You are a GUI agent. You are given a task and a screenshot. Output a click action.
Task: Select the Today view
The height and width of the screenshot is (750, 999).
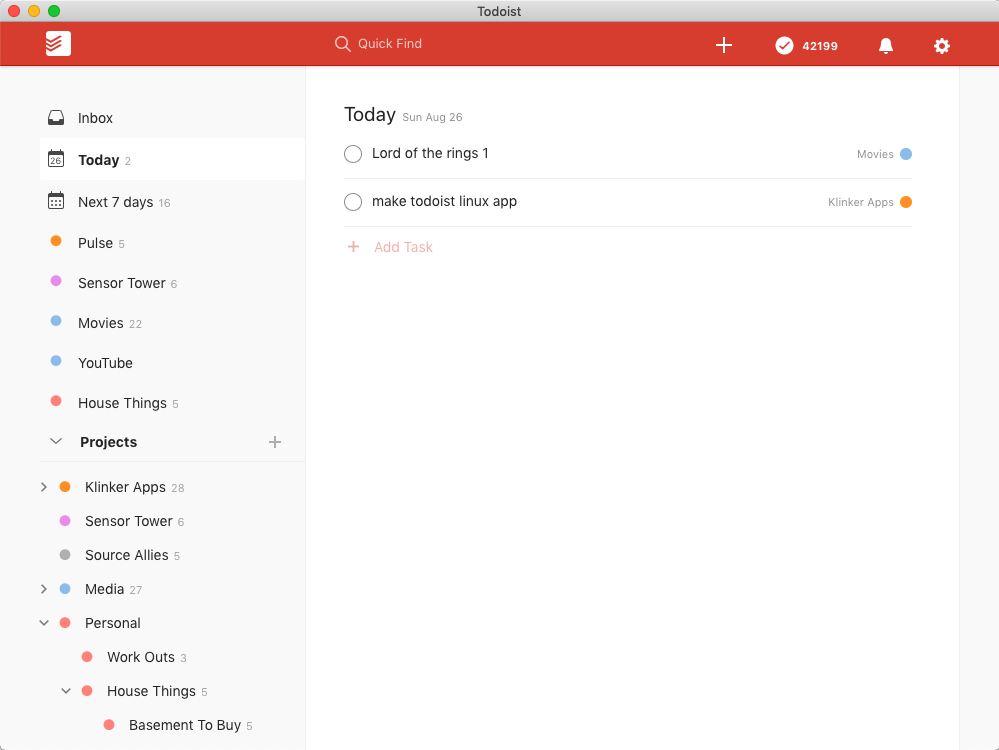click(172, 159)
